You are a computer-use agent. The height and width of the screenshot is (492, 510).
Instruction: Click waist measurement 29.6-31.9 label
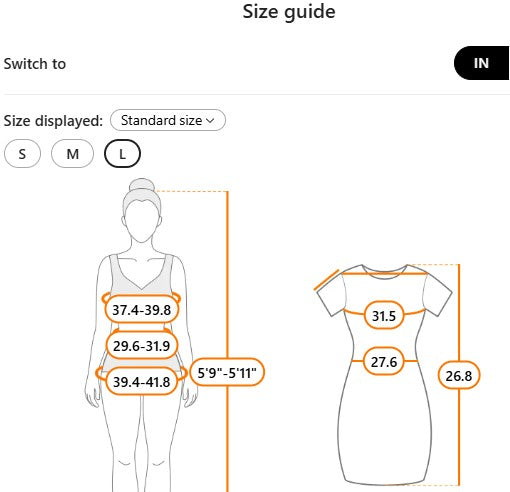click(x=142, y=346)
